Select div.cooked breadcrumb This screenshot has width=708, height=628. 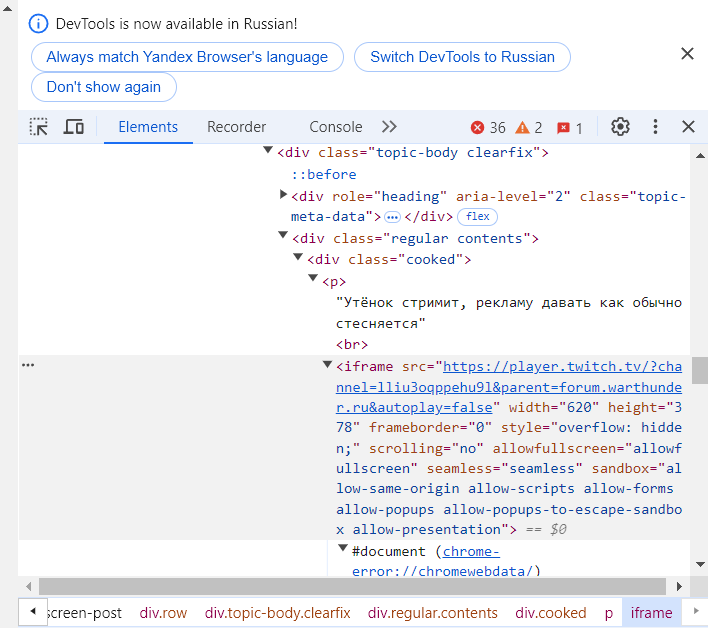tap(550, 613)
